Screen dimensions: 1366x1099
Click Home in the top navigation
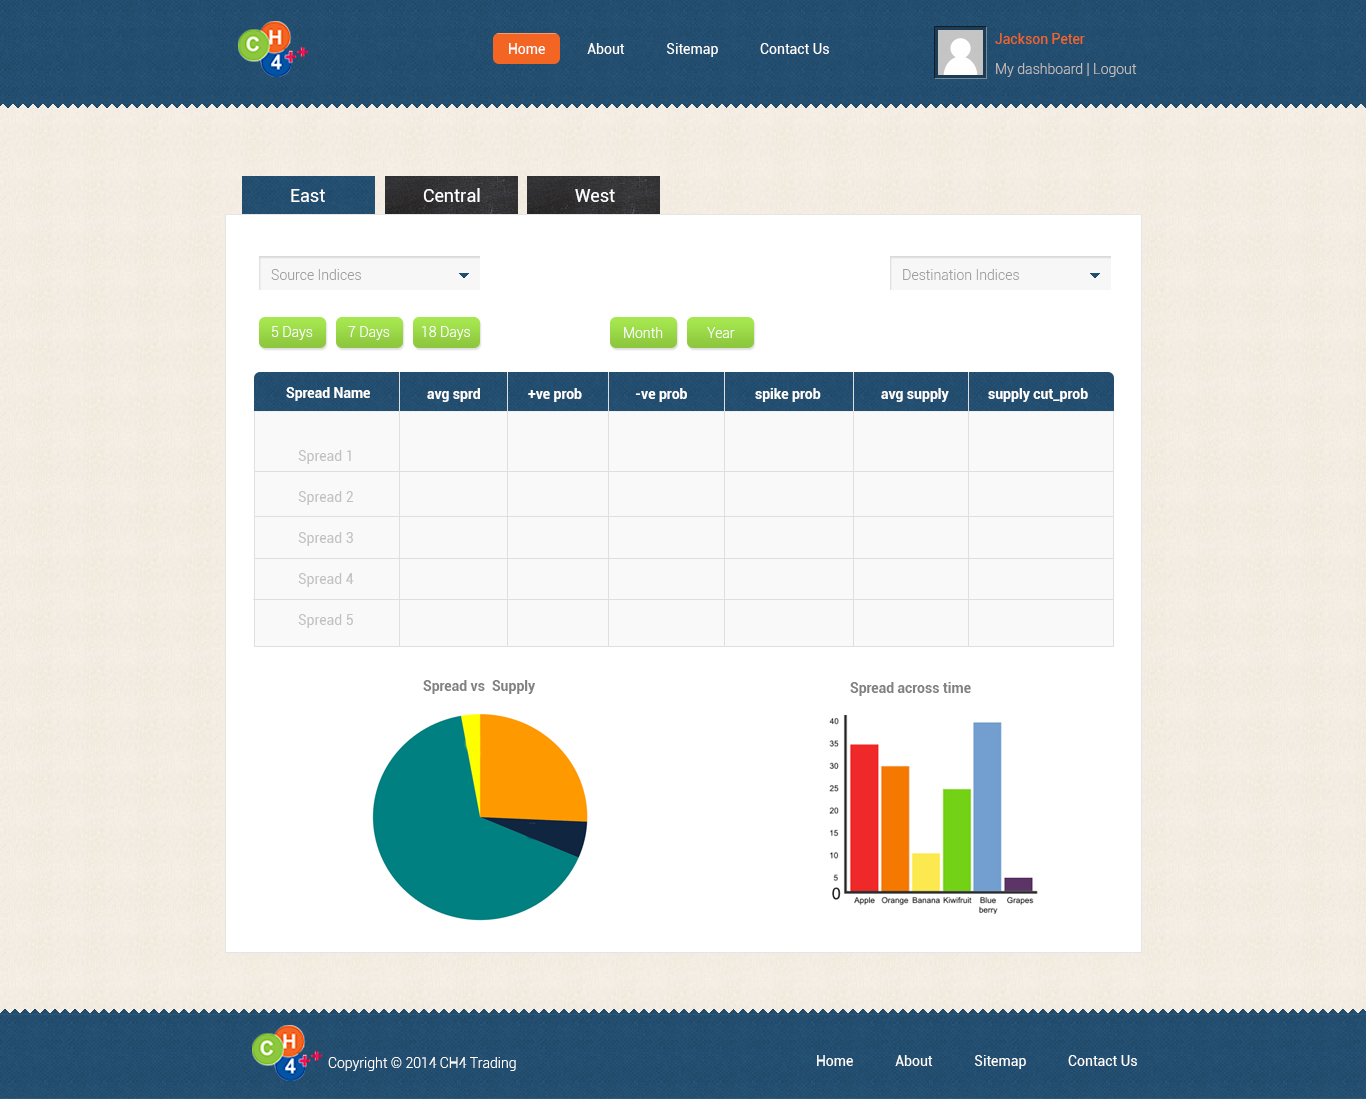(x=526, y=48)
